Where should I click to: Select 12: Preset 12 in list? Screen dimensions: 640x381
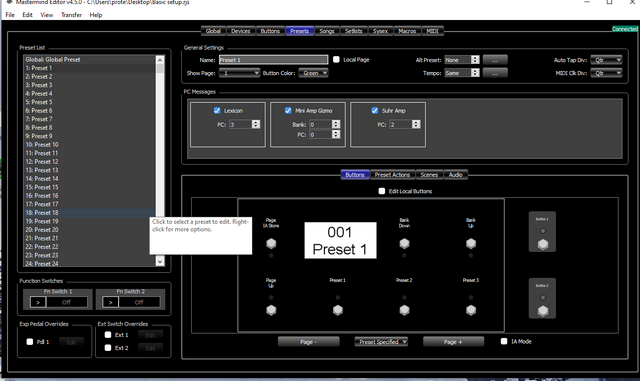[x=89, y=162]
